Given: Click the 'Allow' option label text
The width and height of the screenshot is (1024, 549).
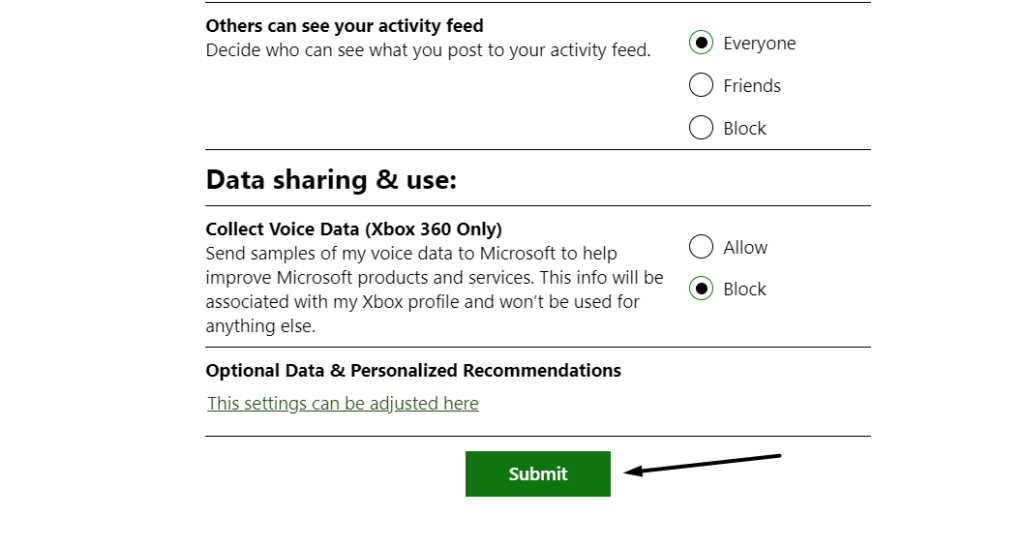Looking at the screenshot, I should 746,248.
